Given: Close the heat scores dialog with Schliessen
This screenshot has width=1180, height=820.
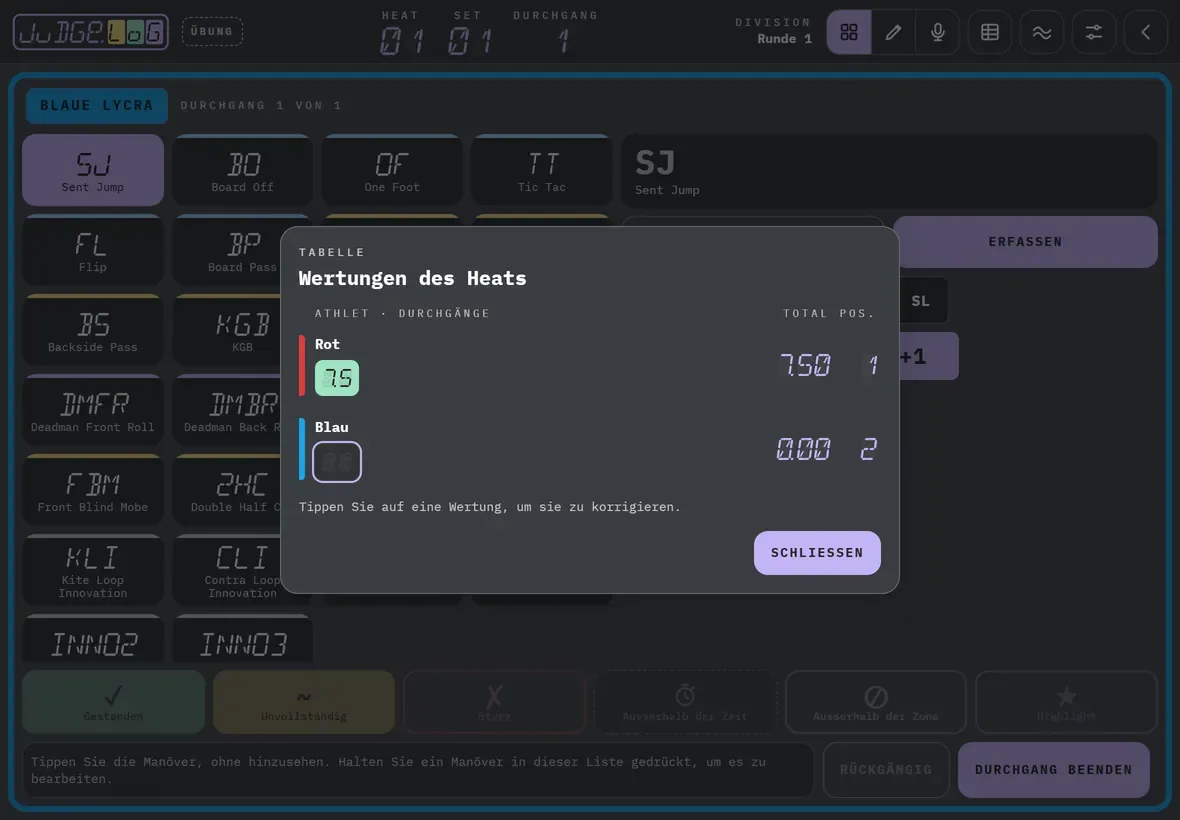Looking at the screenshot, I should 817,553.
